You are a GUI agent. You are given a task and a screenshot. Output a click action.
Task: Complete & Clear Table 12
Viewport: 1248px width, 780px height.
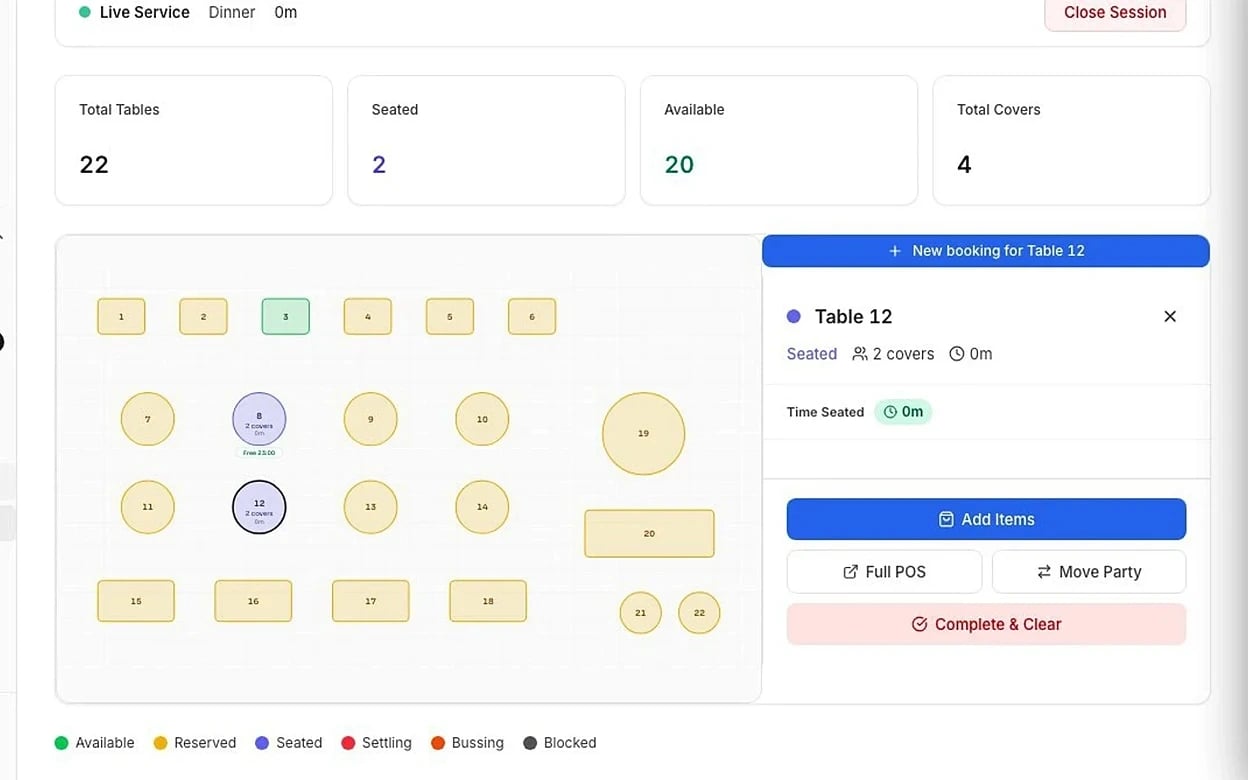click(986, 624)
